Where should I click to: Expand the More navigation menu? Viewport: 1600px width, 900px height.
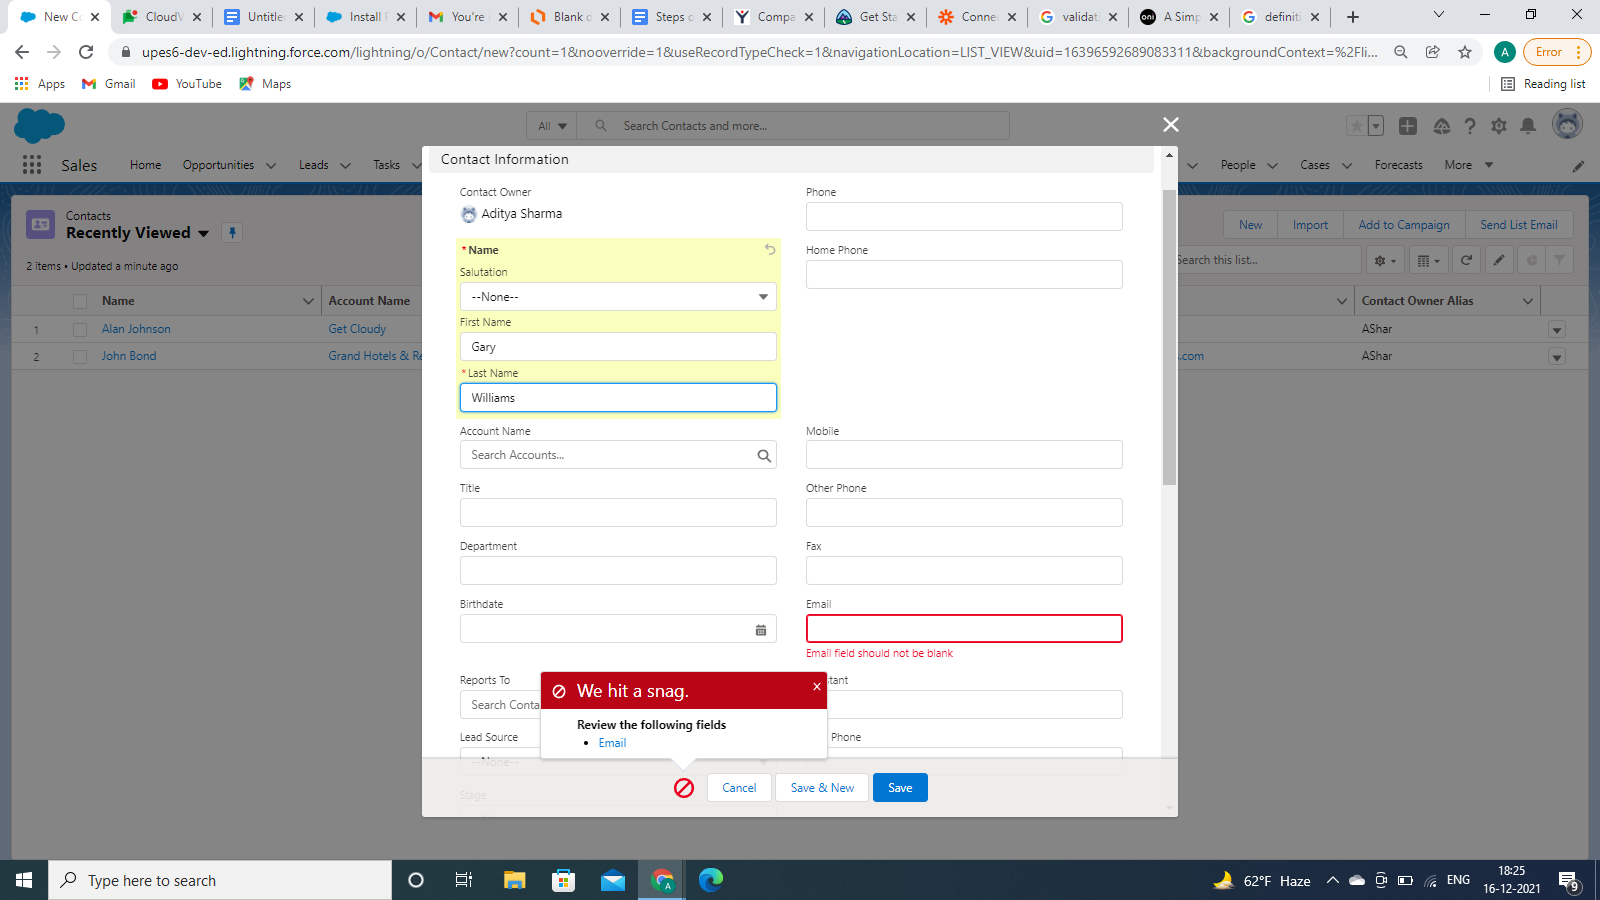(1468, 165)
